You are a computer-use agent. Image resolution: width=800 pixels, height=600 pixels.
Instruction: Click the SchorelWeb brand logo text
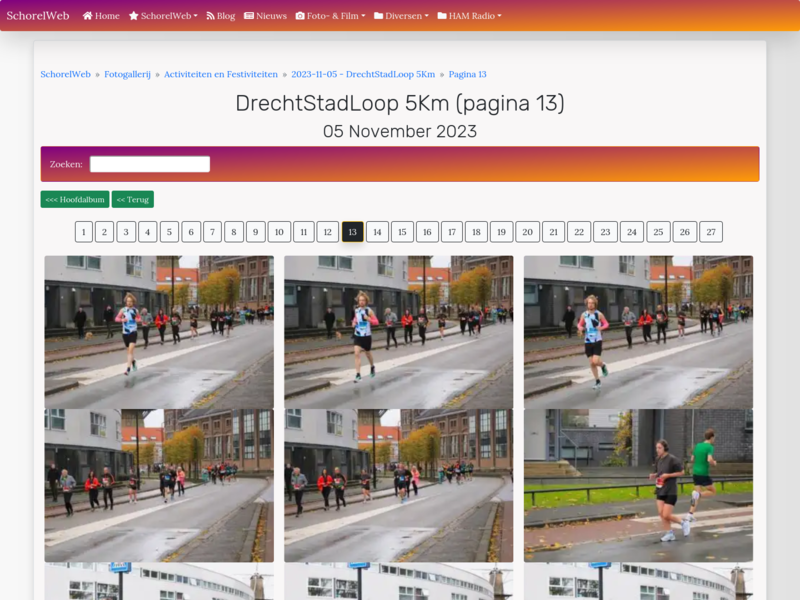[x=38, y=16]
